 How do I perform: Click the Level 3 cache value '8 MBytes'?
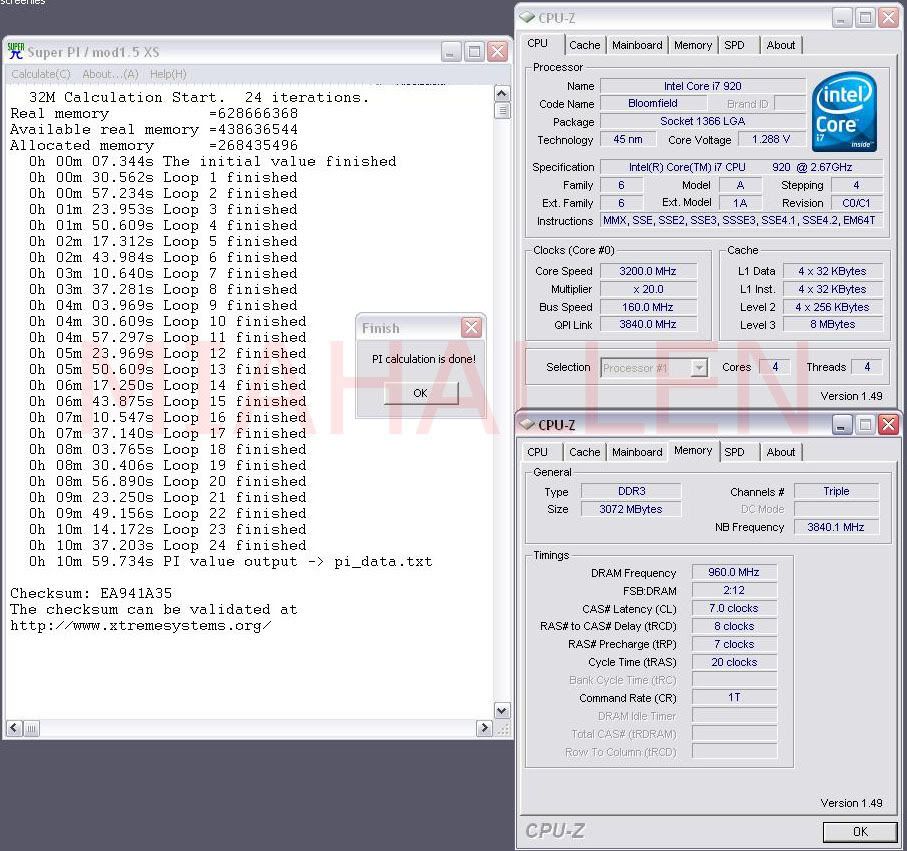[832, 325]
